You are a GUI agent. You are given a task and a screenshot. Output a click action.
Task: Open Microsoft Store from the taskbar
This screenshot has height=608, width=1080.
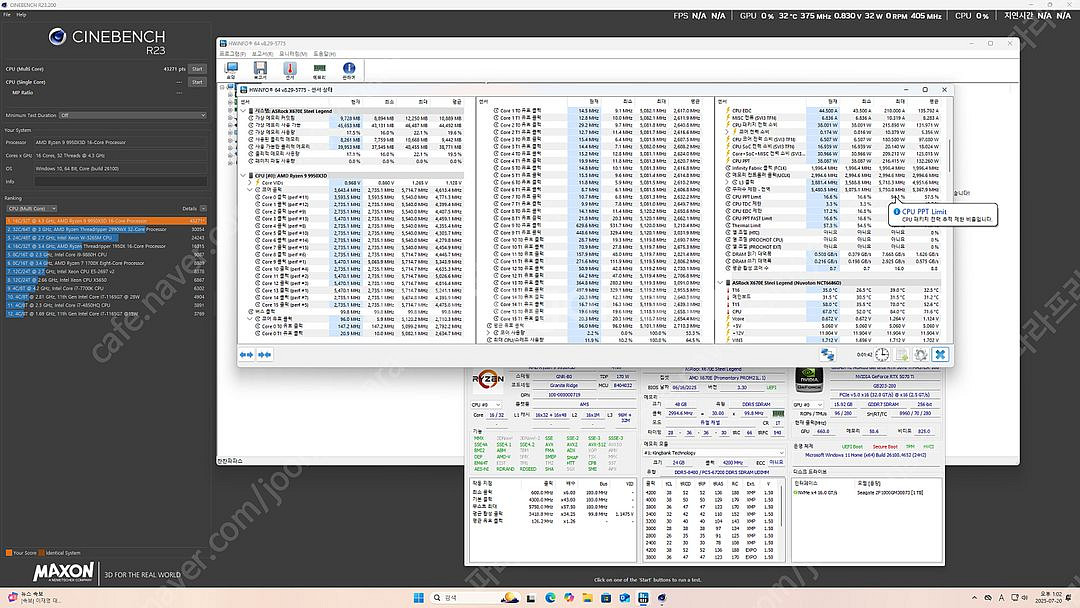pos(606,598)
